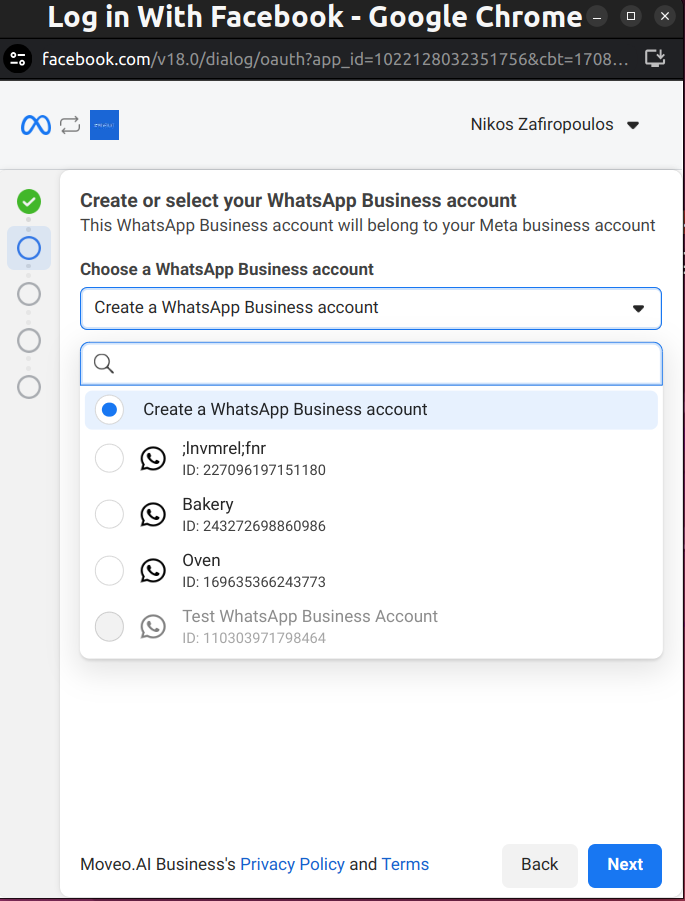Click the site information icon in address bar

pos(18,58)
